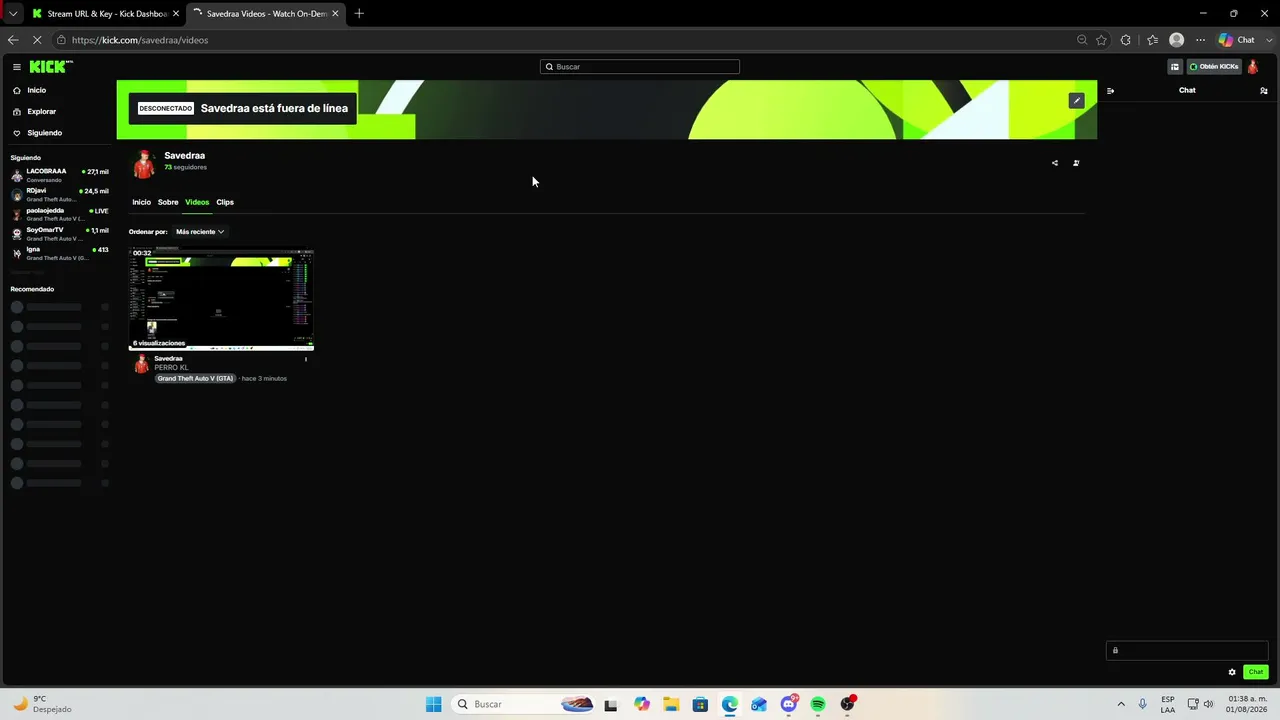Open Igna followed channel

60,253
